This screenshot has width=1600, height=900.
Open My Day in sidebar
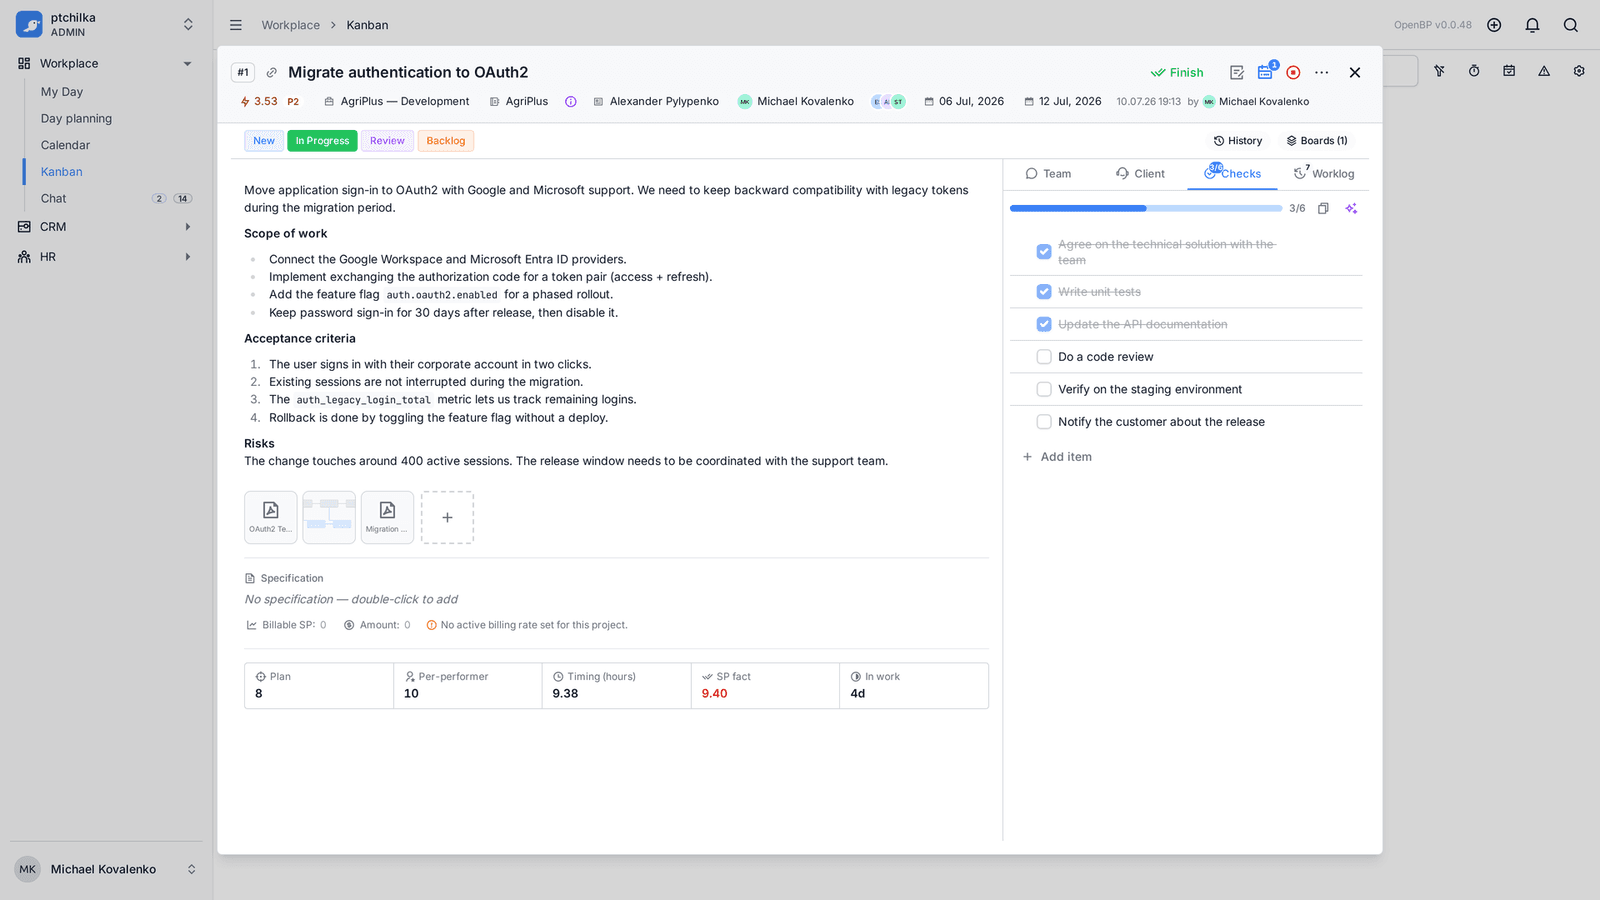62,92
